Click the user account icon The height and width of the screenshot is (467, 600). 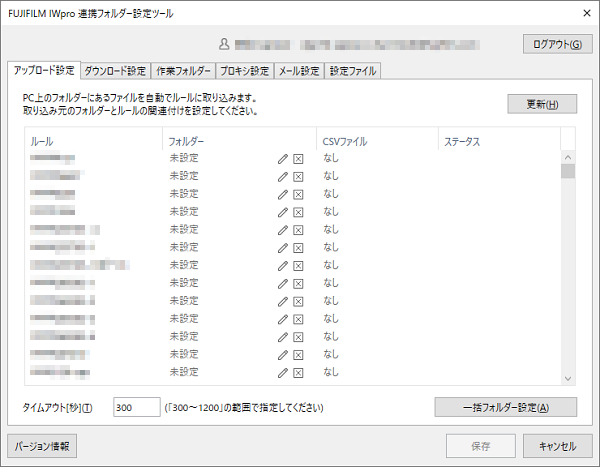[224, 44]
